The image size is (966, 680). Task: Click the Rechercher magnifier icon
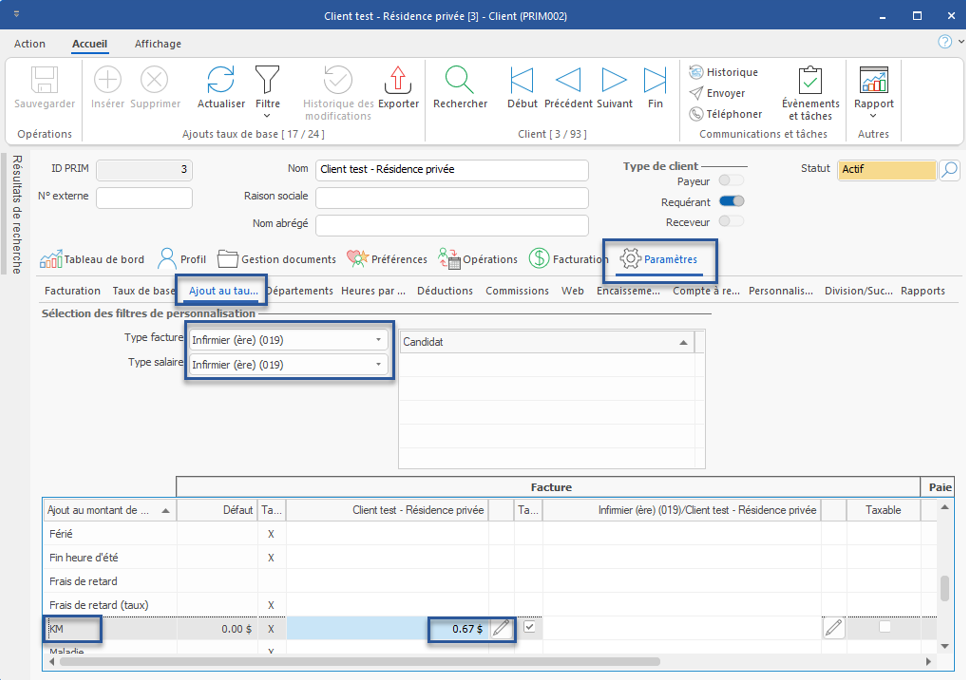click(460, 81)
